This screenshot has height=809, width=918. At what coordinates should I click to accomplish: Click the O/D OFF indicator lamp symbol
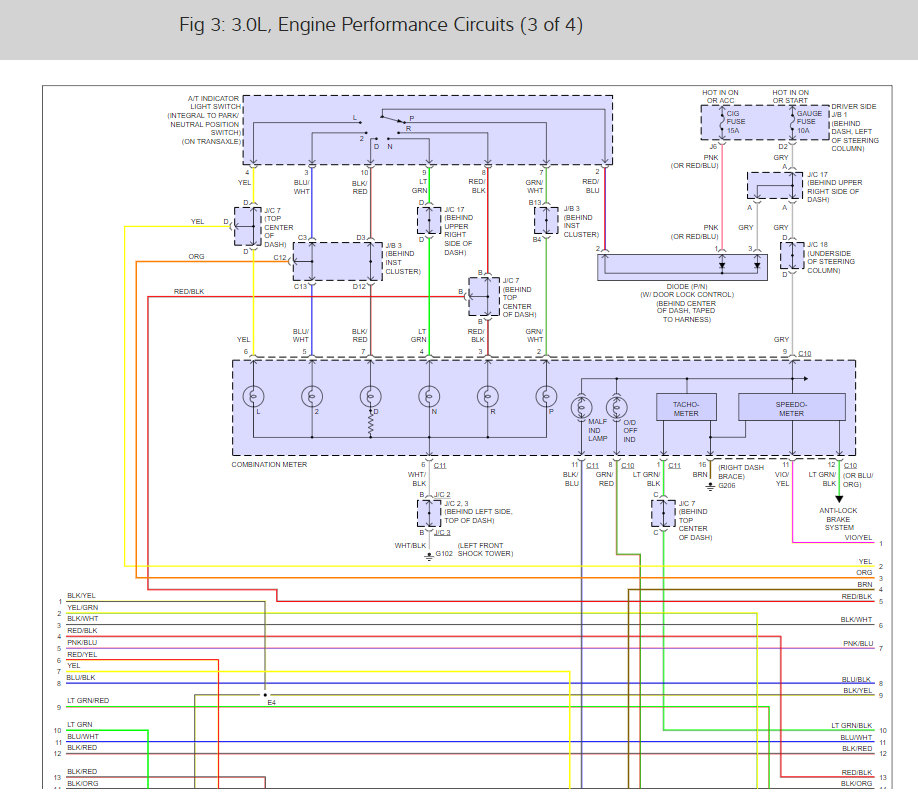coord(616,407)
